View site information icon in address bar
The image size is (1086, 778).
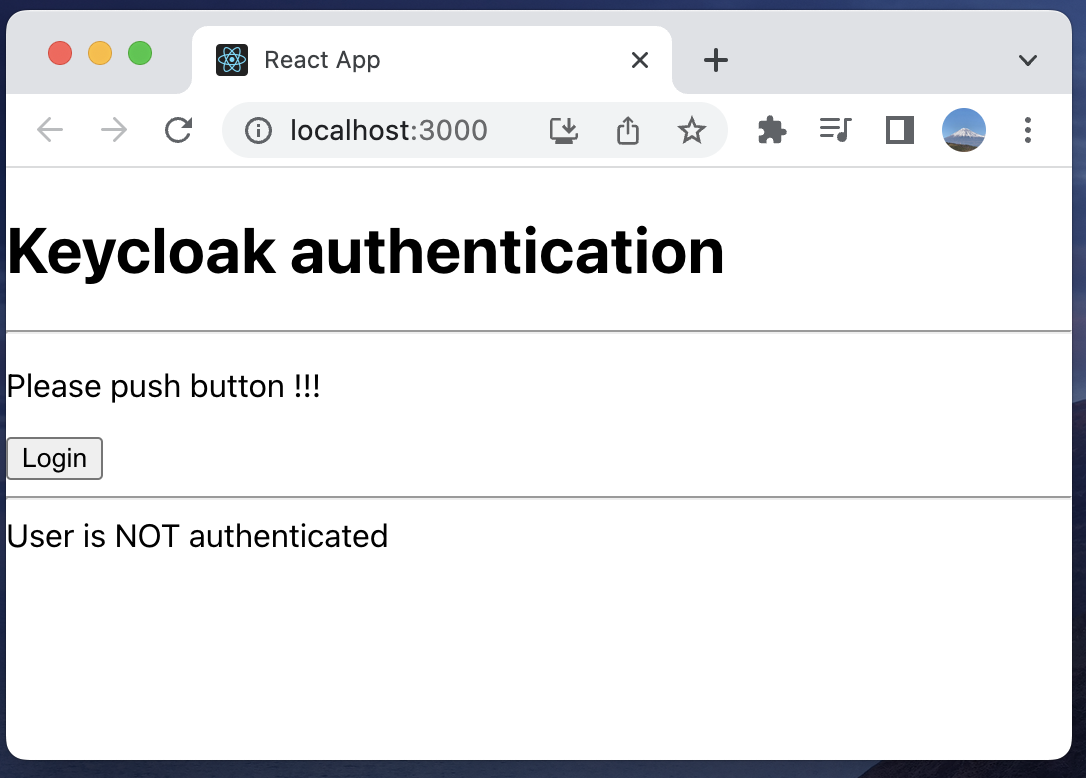[258, 130]
